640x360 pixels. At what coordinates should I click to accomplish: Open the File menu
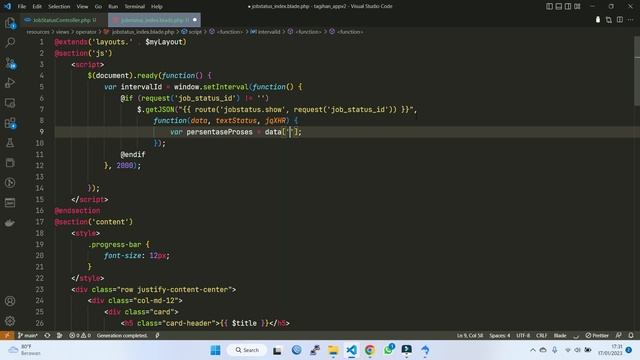(22, 7)
